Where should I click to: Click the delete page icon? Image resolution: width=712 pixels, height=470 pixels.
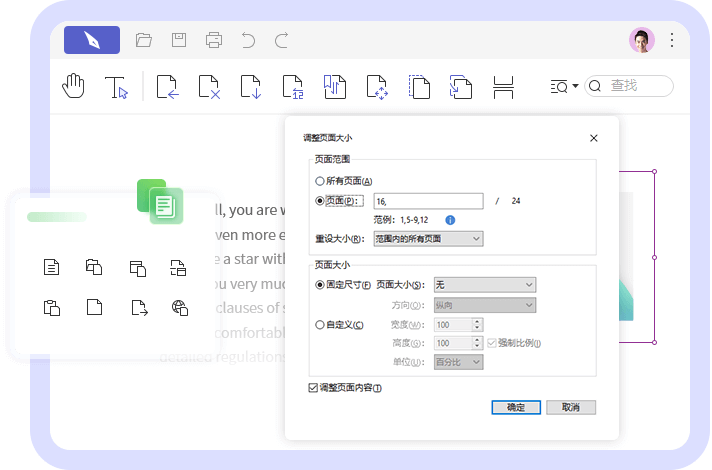[209, 87]
